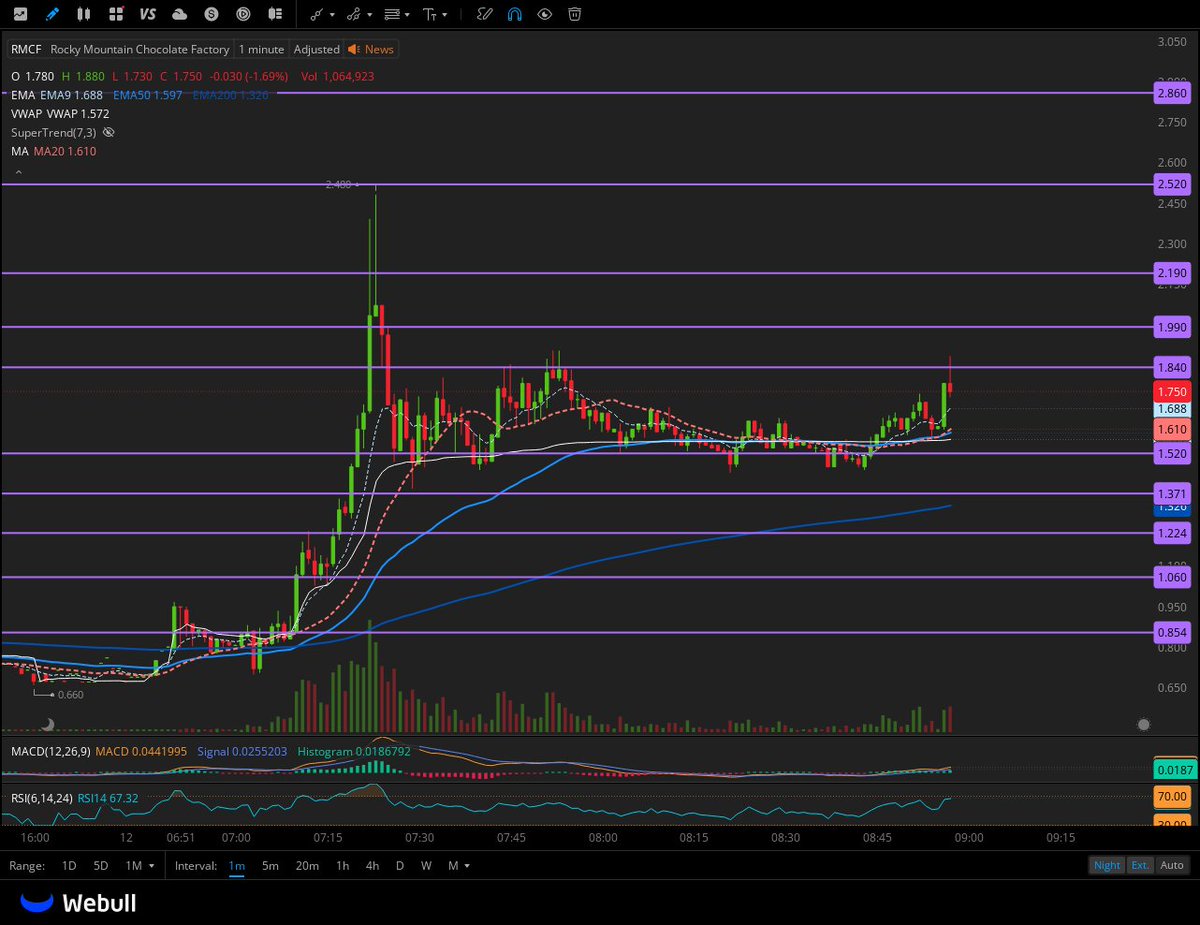Select the horizontal lines tool
This screenshot has width=1200, height=925.
(392, 14)
